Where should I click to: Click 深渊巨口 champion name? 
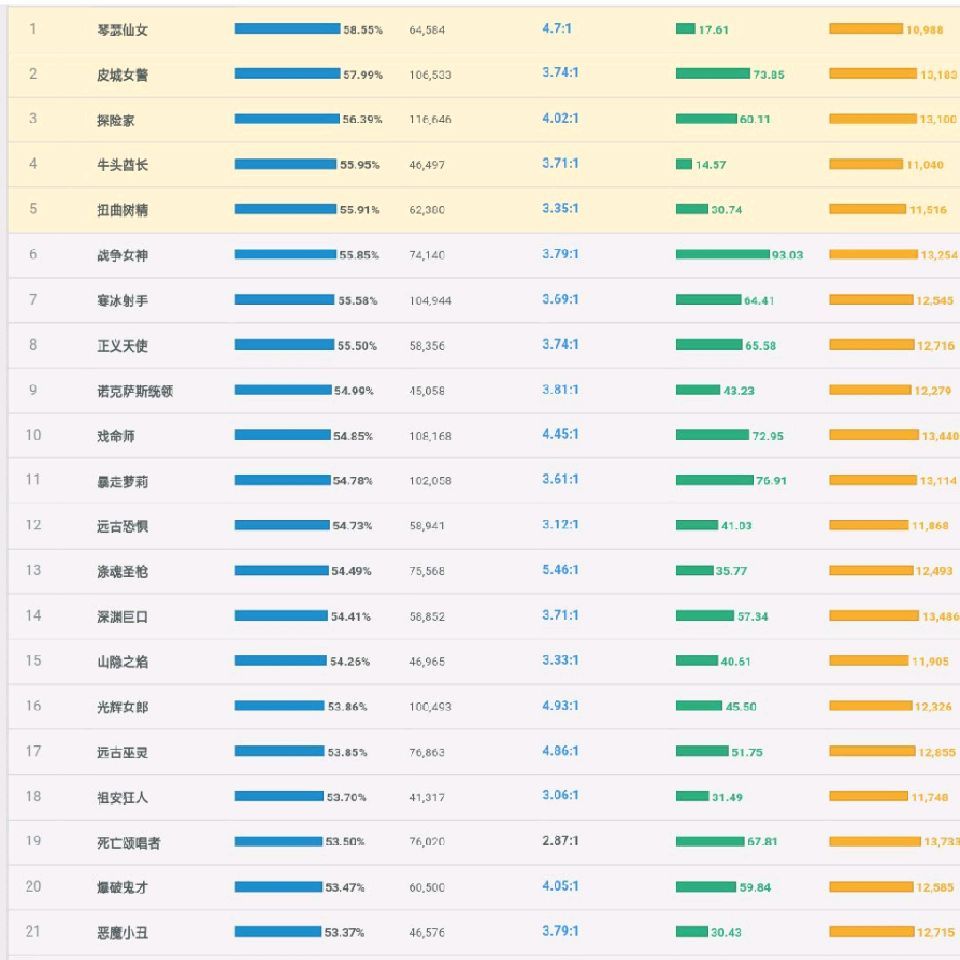pos(122,617)
